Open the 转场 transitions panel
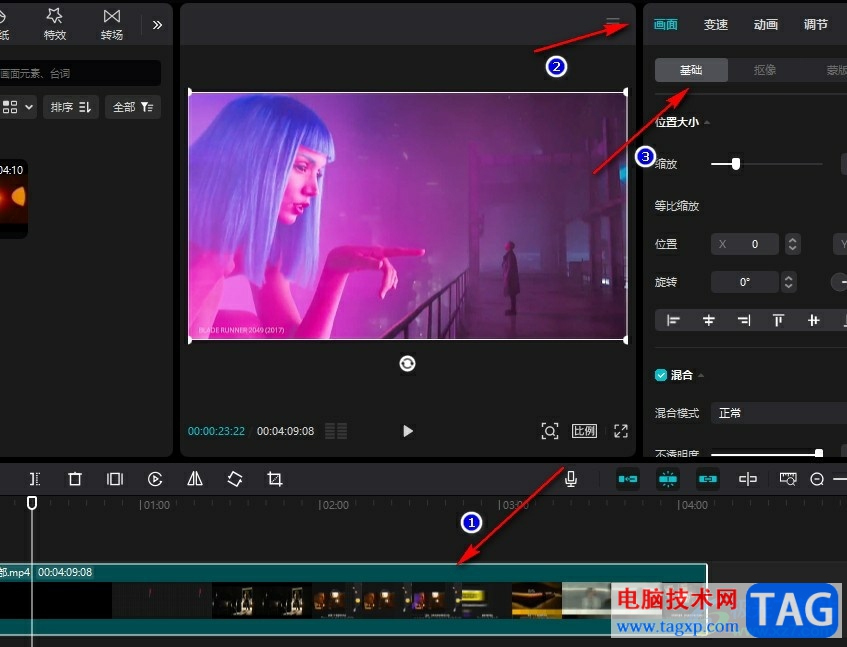Screen dimensions: 847x647 pos(112,24)
